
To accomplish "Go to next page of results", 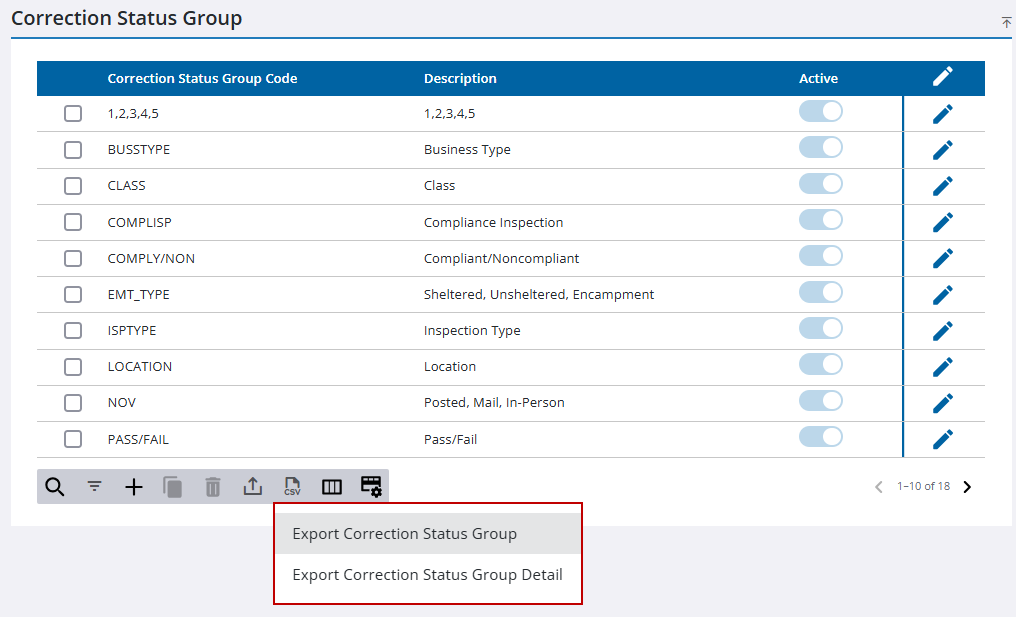I will [967, 487].
